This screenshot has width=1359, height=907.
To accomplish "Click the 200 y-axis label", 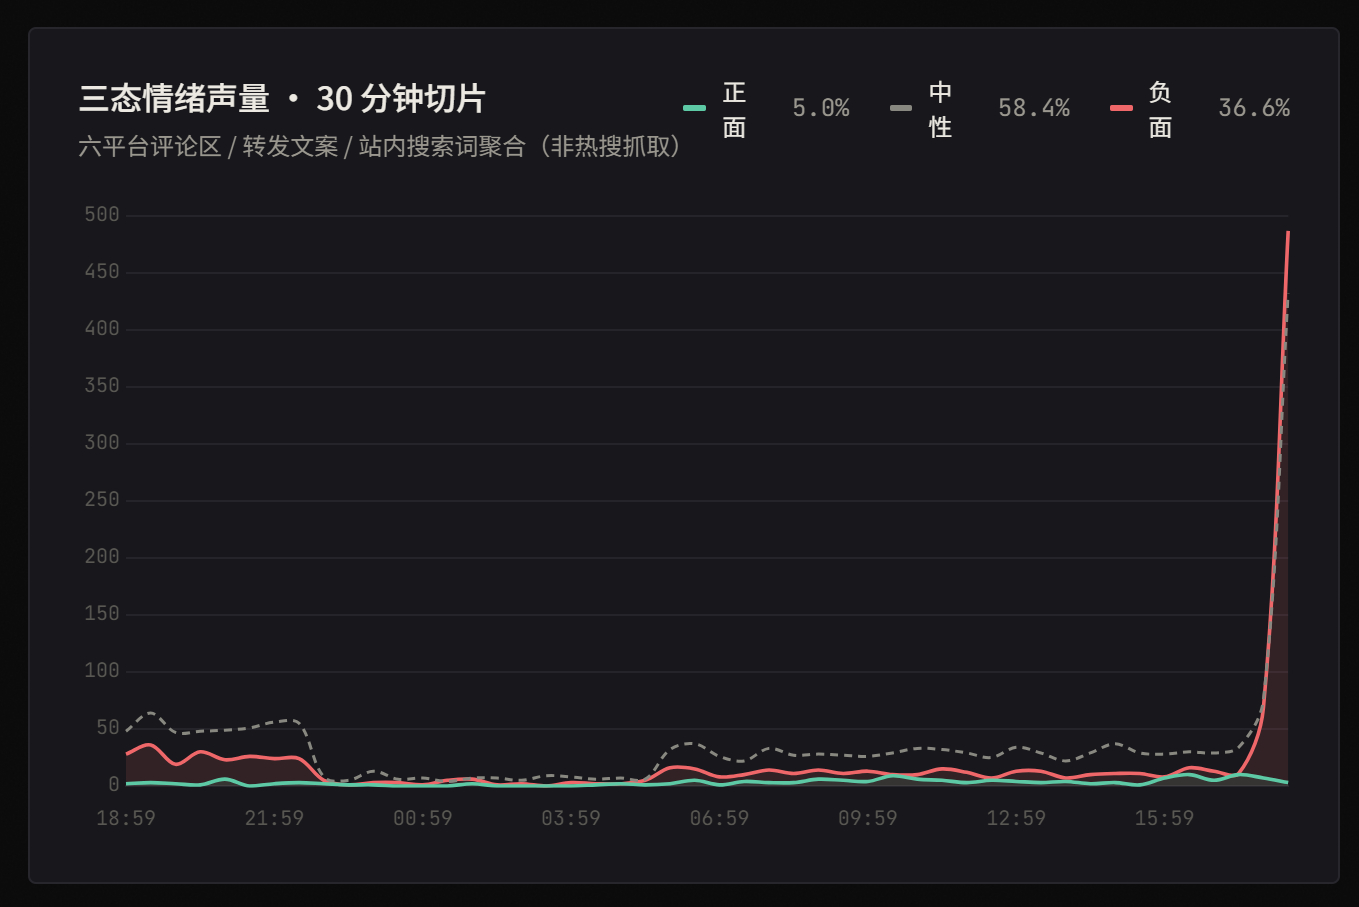I will pyautogui.click(x=102, y=557).
